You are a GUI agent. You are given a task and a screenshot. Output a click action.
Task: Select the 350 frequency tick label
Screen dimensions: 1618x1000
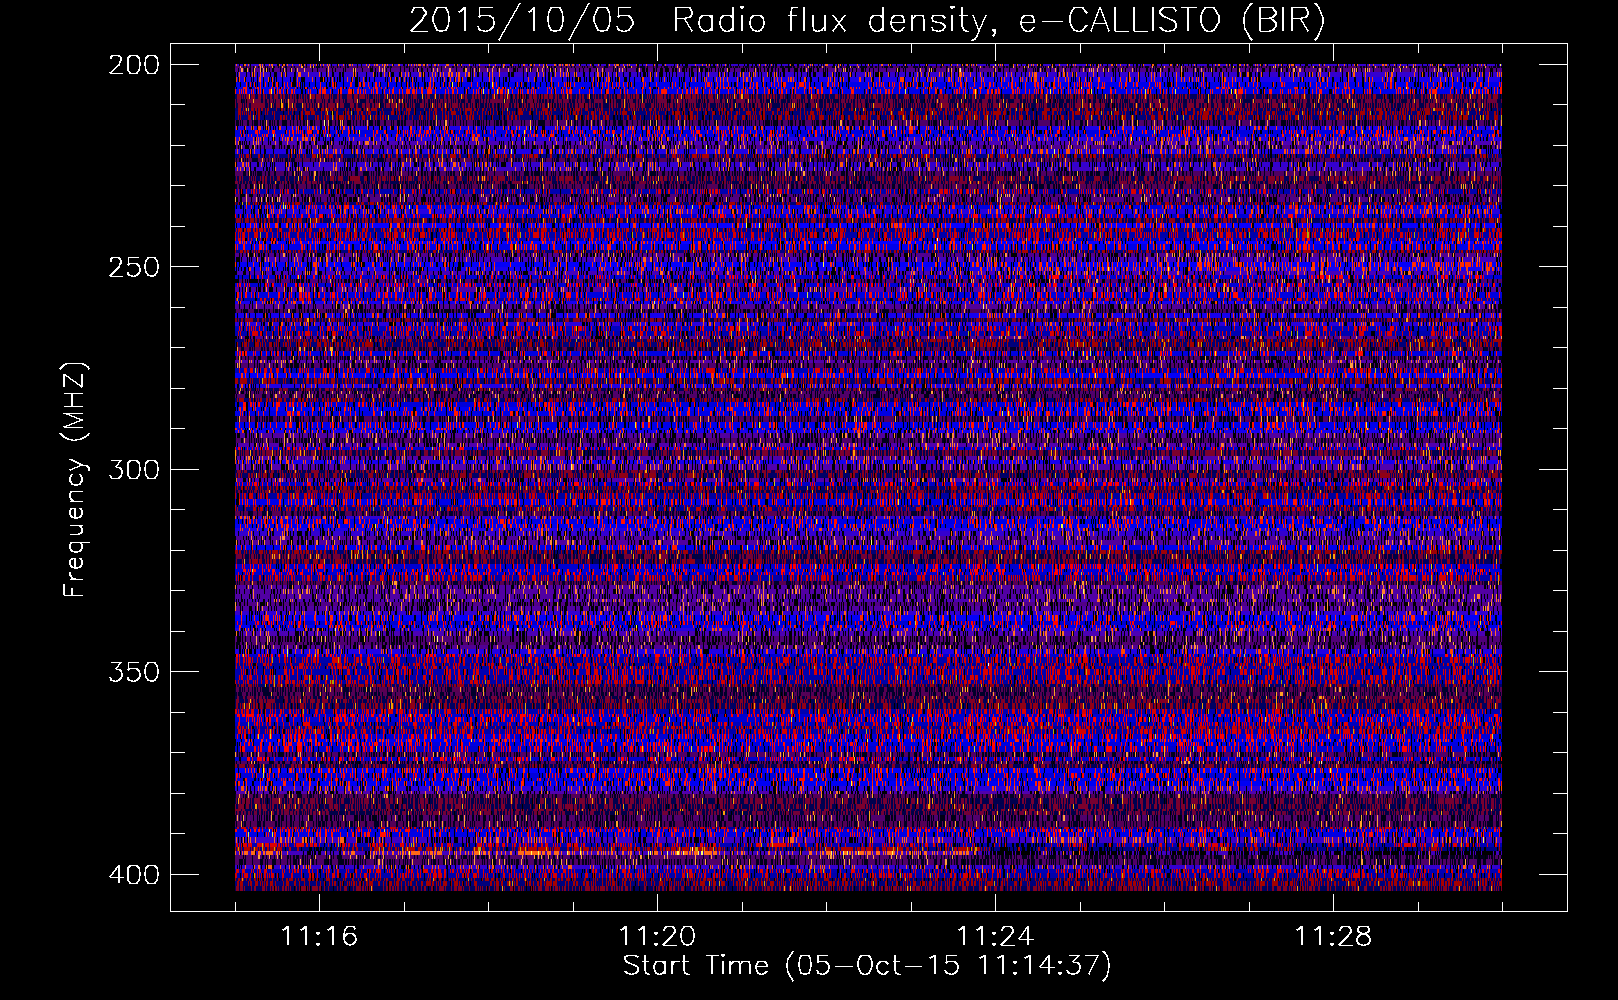tap(133, 671)
